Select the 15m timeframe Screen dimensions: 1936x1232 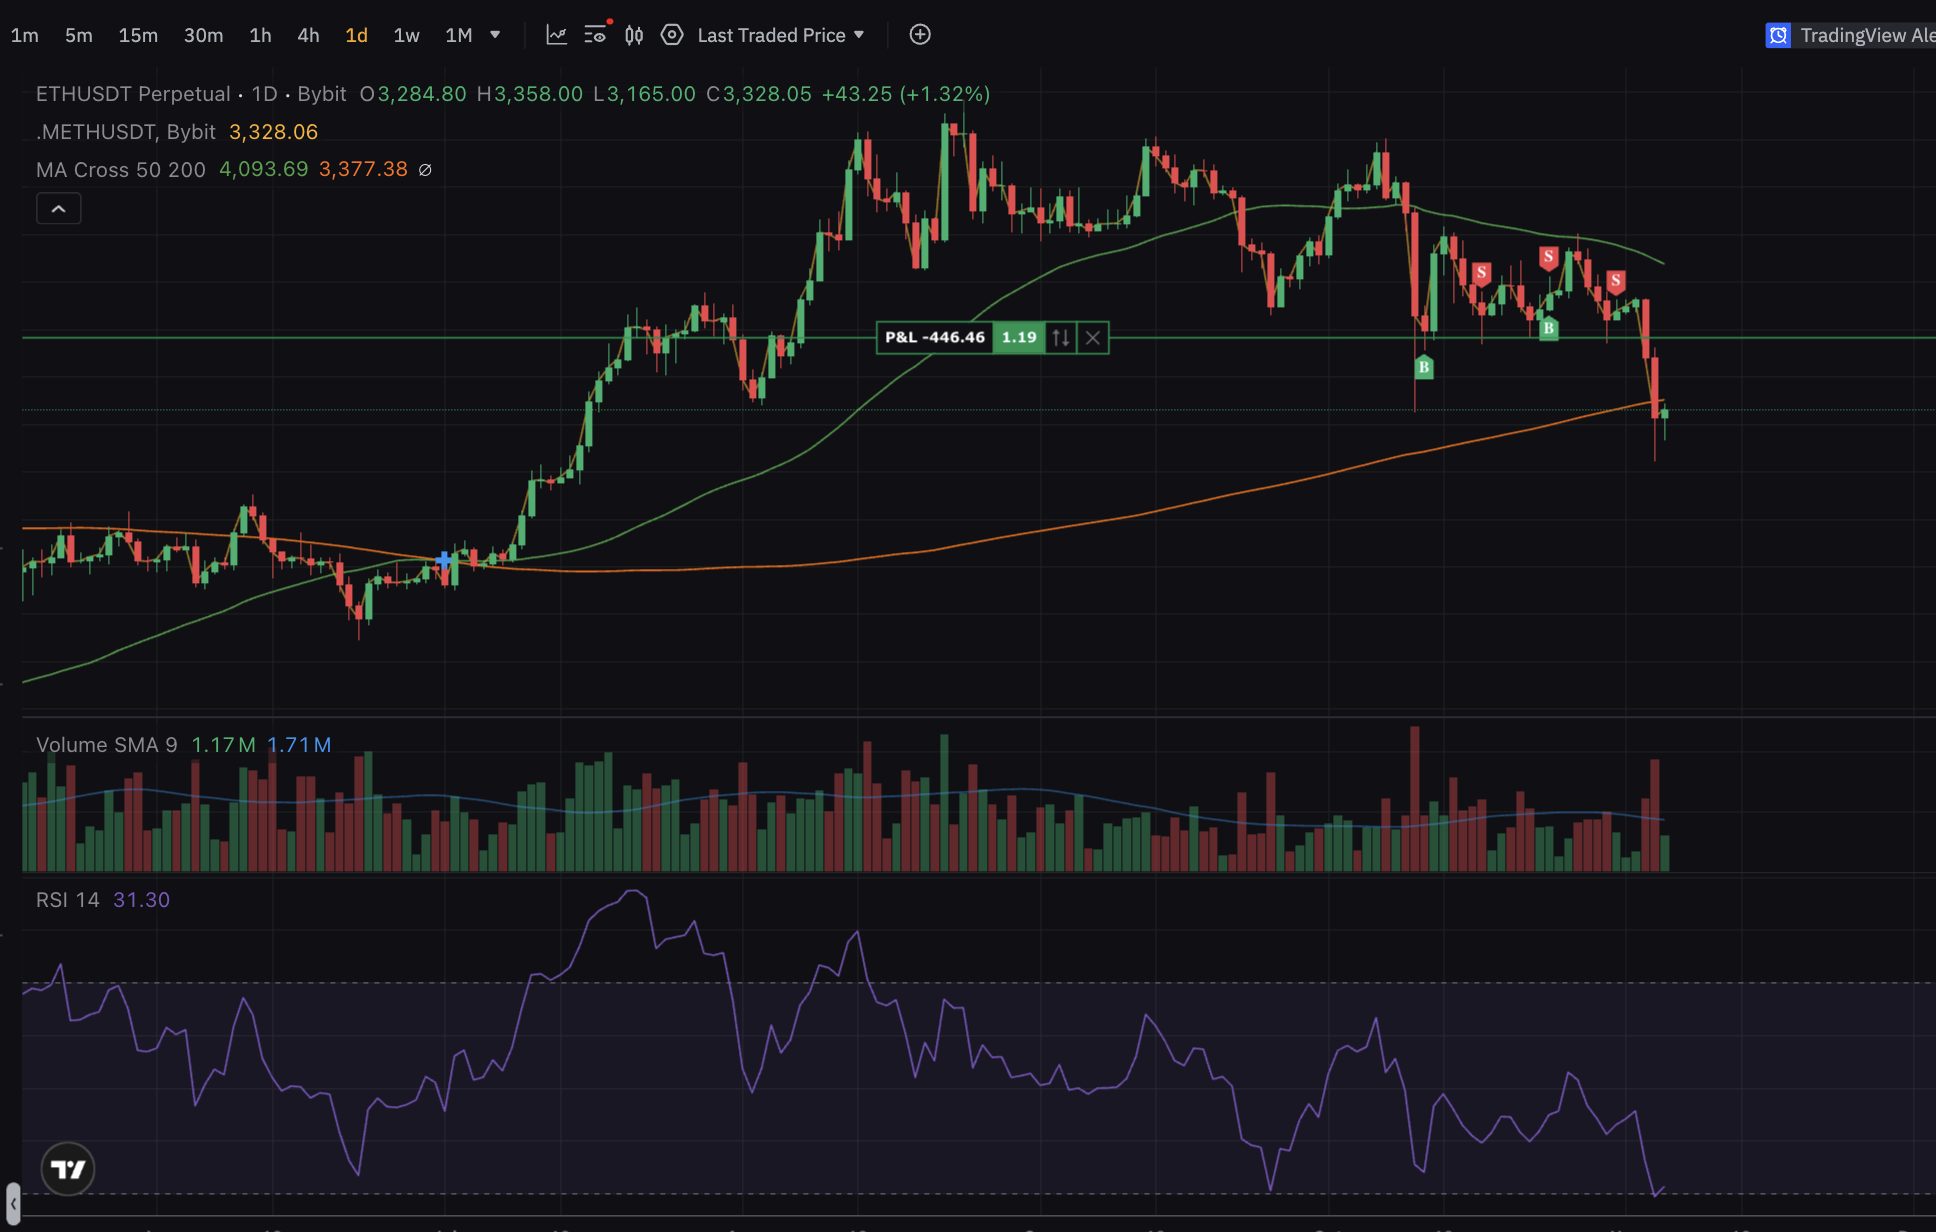click(138, 35)
